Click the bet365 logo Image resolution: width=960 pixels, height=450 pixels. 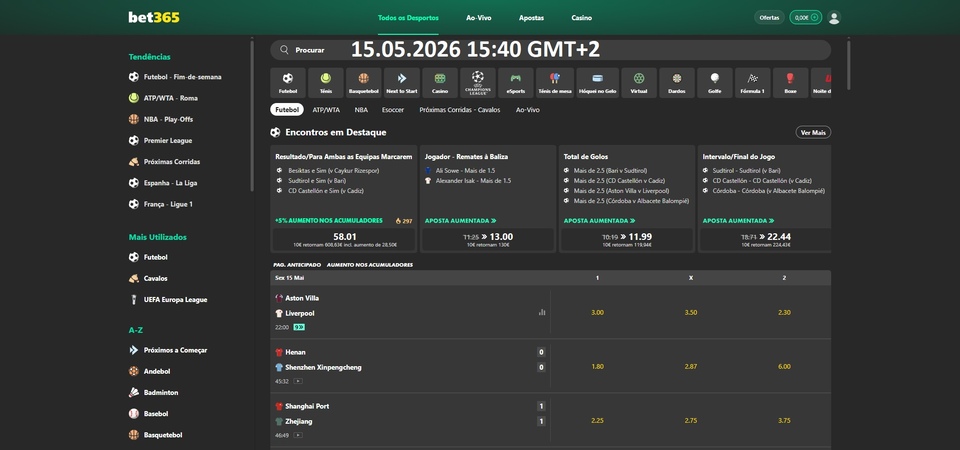[x=154, y=17]
